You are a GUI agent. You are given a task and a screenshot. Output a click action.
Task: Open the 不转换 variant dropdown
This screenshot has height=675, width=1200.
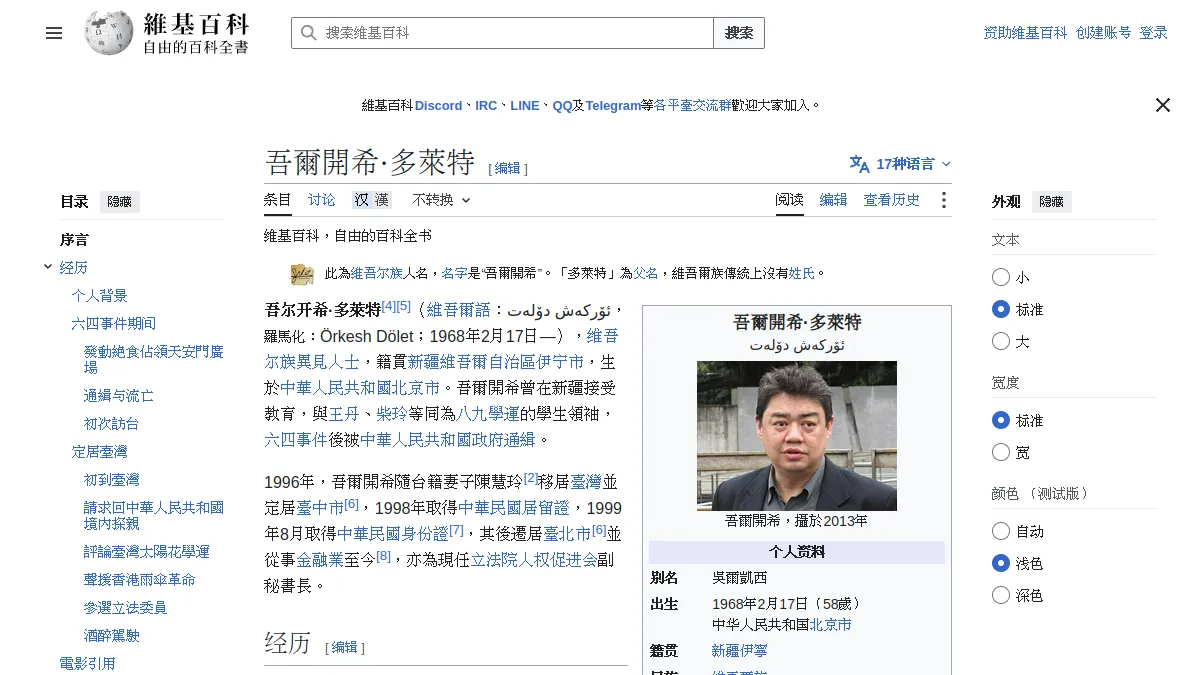coord(441,200)
